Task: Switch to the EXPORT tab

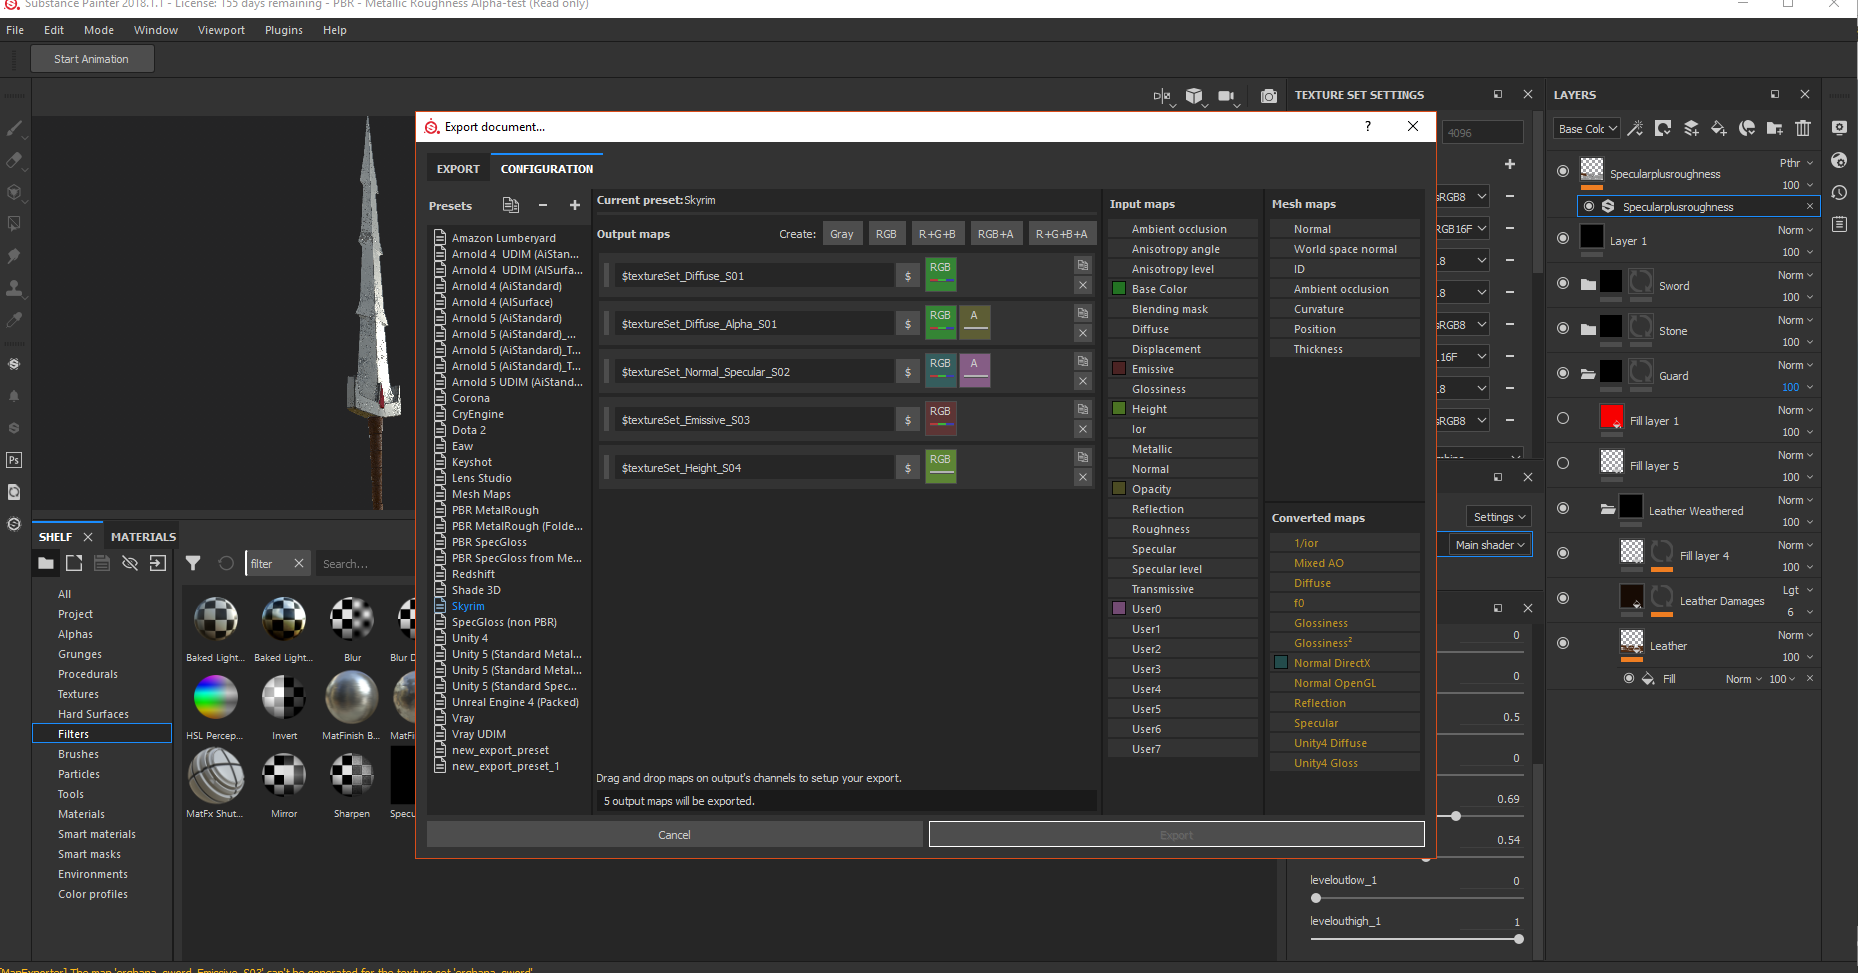Action: 458,169
